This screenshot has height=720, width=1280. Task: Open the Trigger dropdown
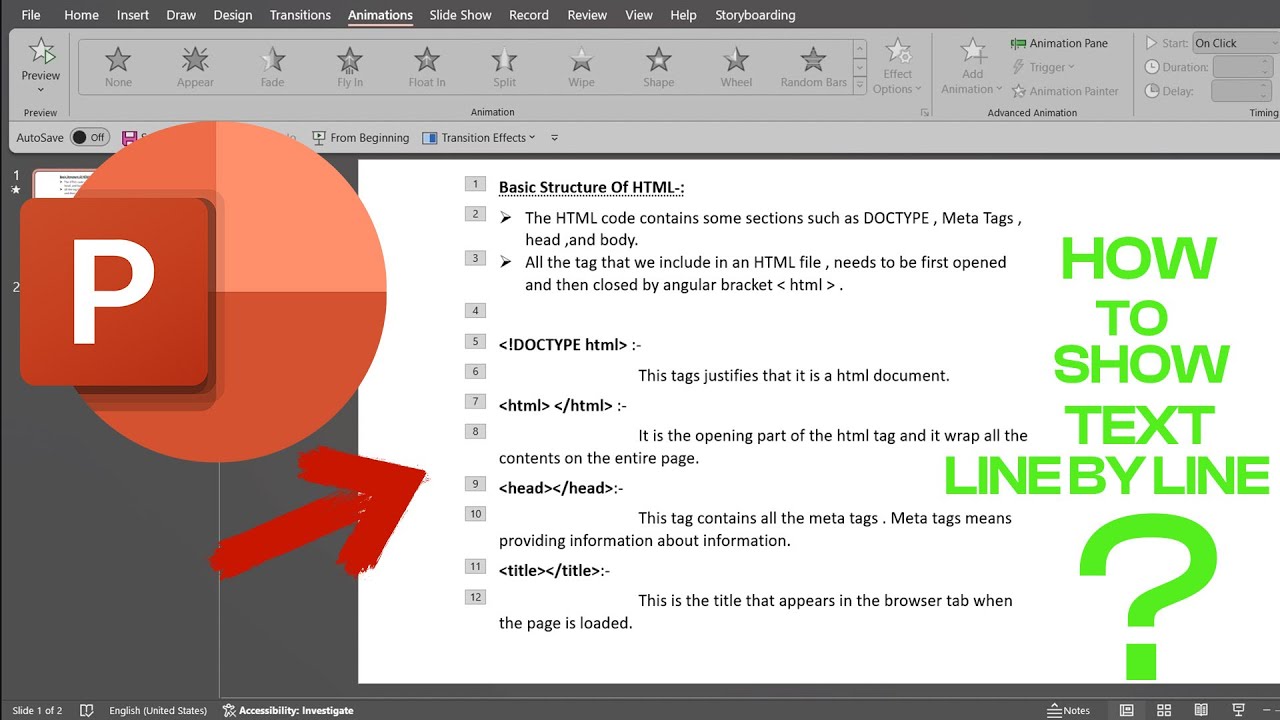[1043, 67]
